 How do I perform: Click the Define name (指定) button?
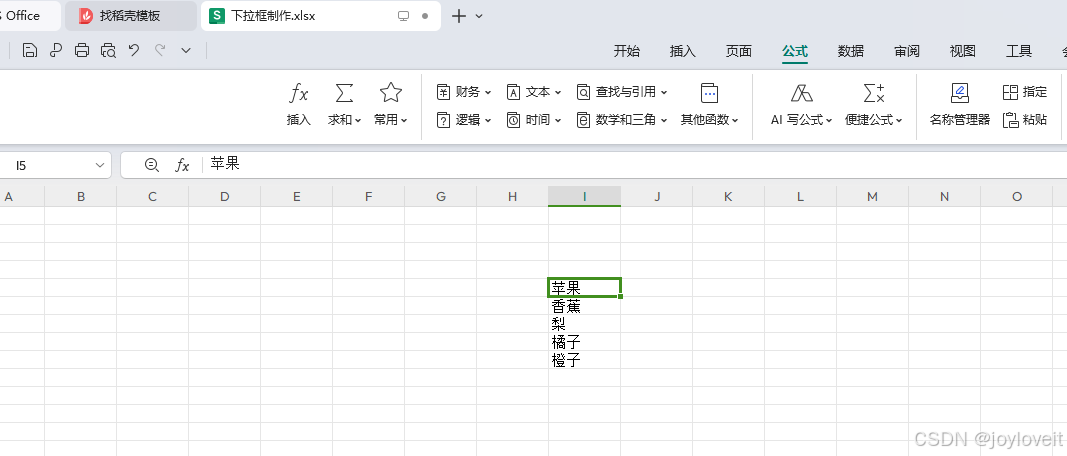1025,92
